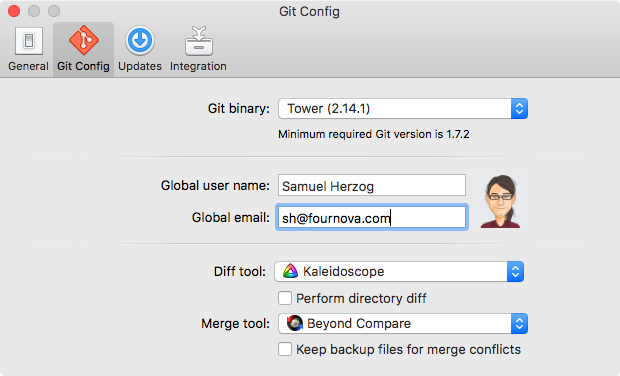Enable Perform directory diff checkbox
This screenshot has height=376, width=620.
click(285, 298)
